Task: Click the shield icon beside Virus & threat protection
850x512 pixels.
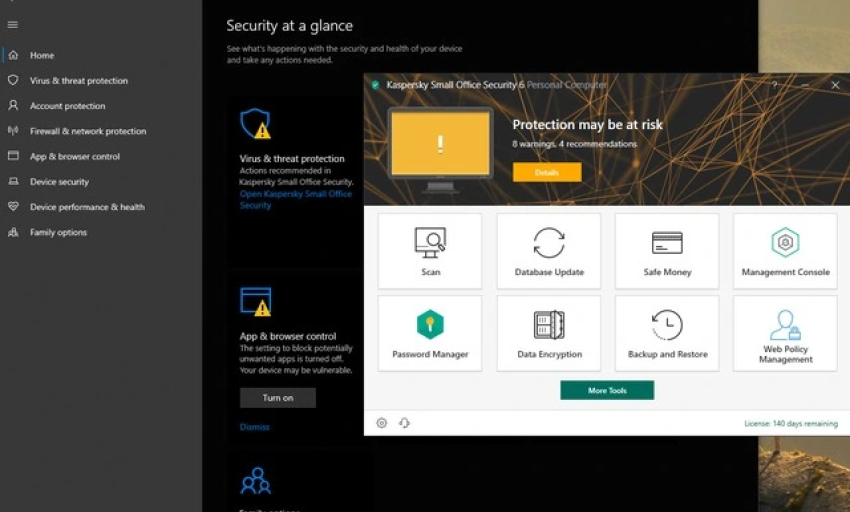Action: pyautogui.click(x=14, y=80)
